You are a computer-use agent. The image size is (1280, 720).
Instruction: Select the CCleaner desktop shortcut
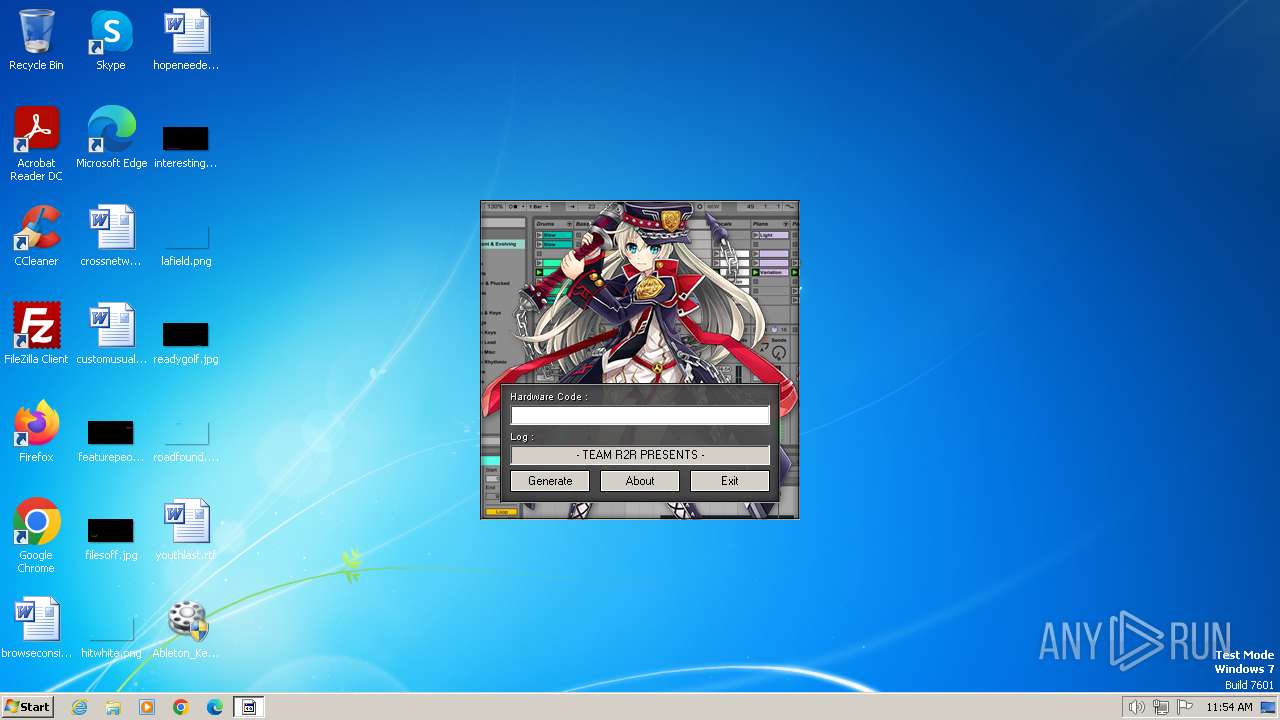(36, 236)
